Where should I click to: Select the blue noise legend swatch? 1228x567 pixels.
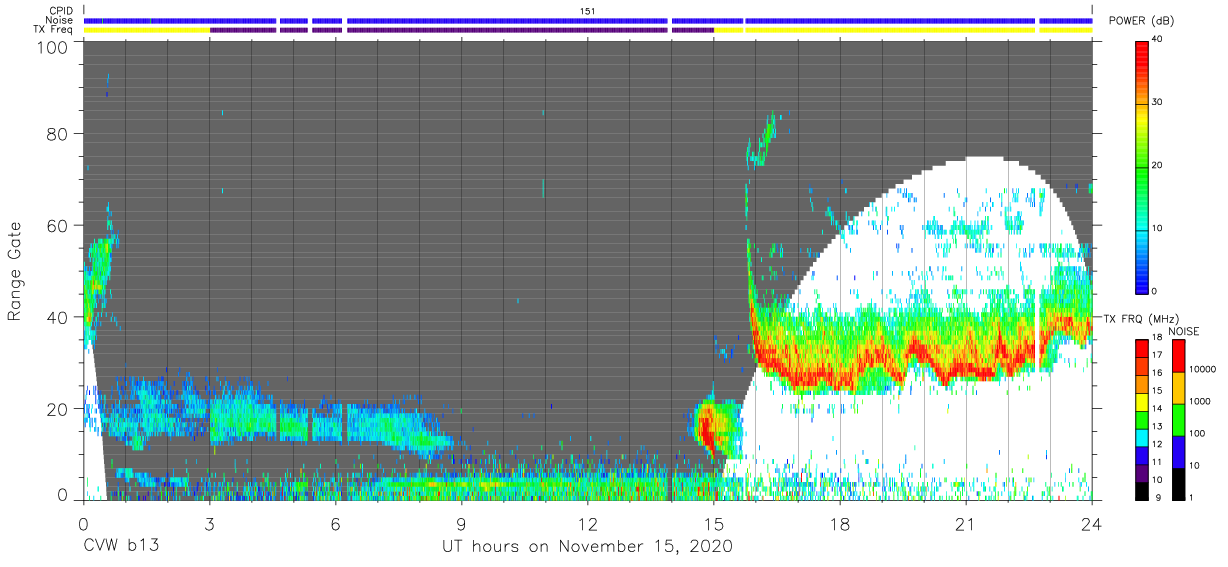[1179, 451]
